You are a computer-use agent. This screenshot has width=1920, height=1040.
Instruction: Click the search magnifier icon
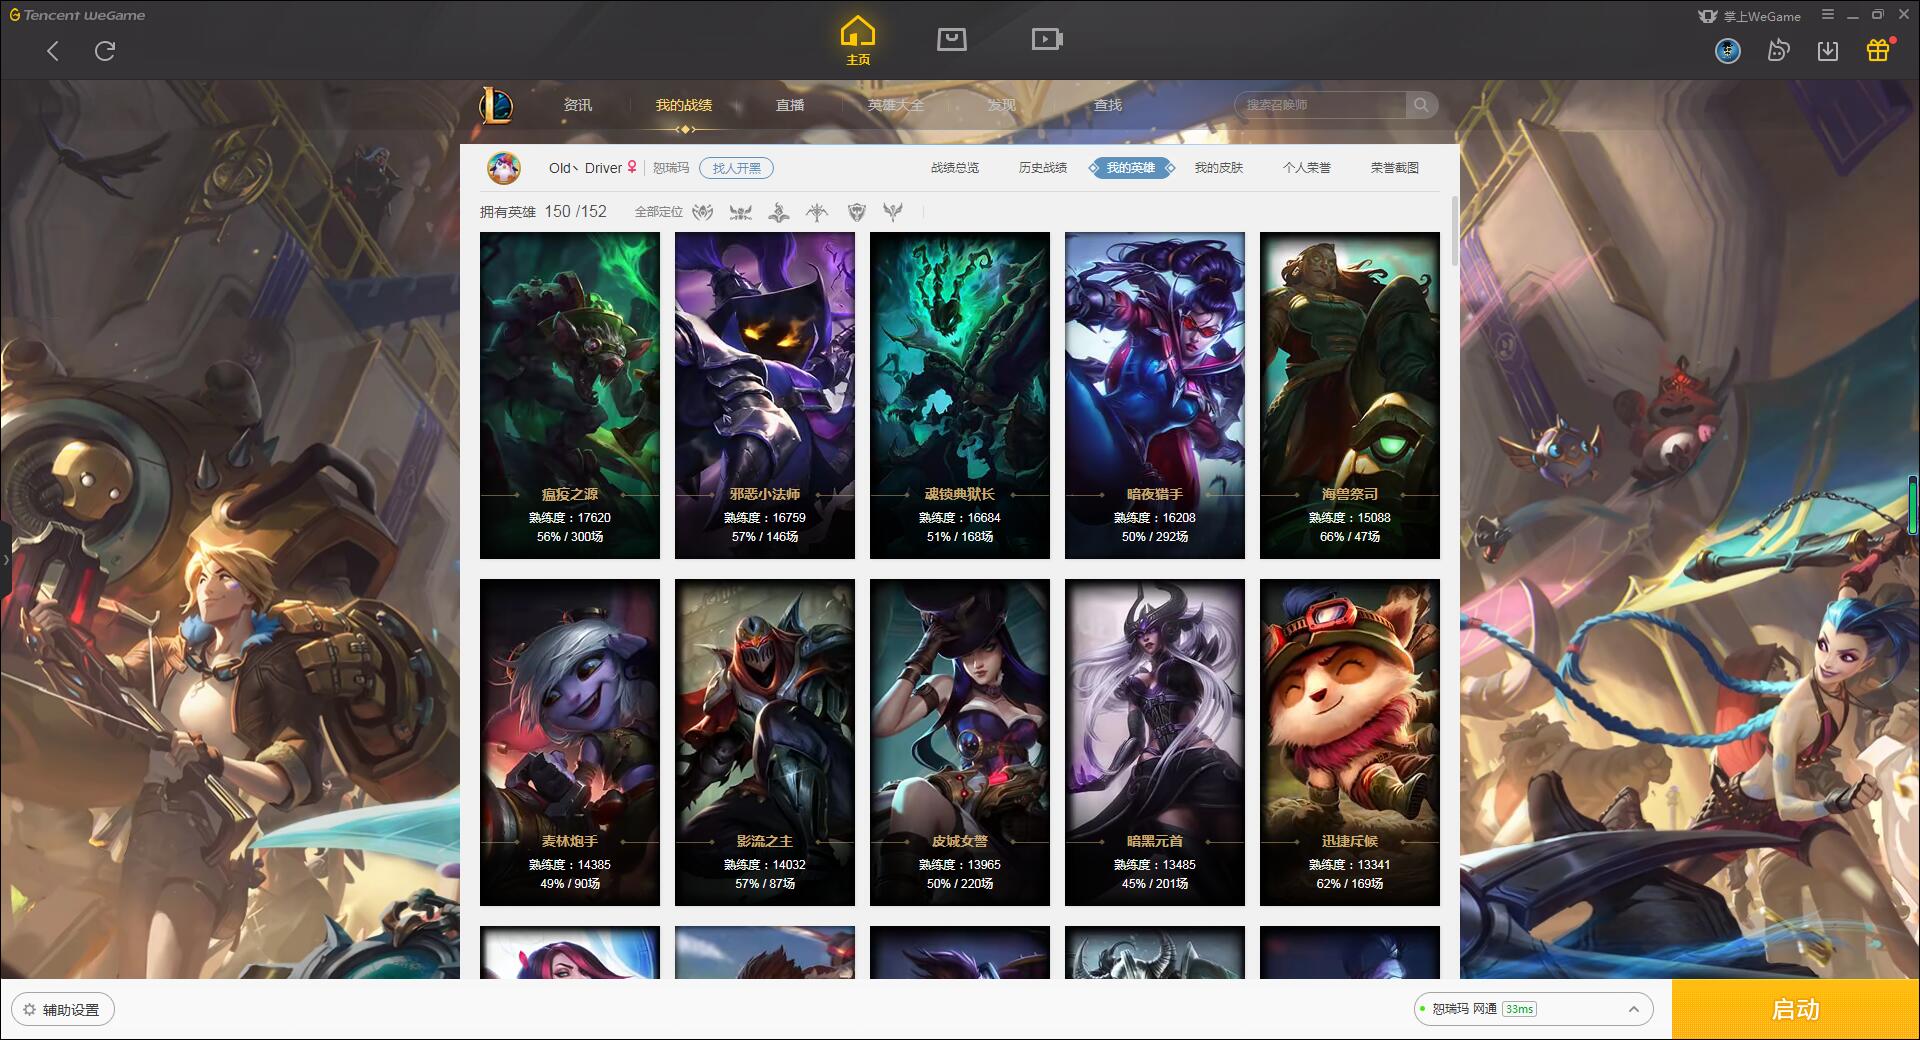click(1421, 105)
